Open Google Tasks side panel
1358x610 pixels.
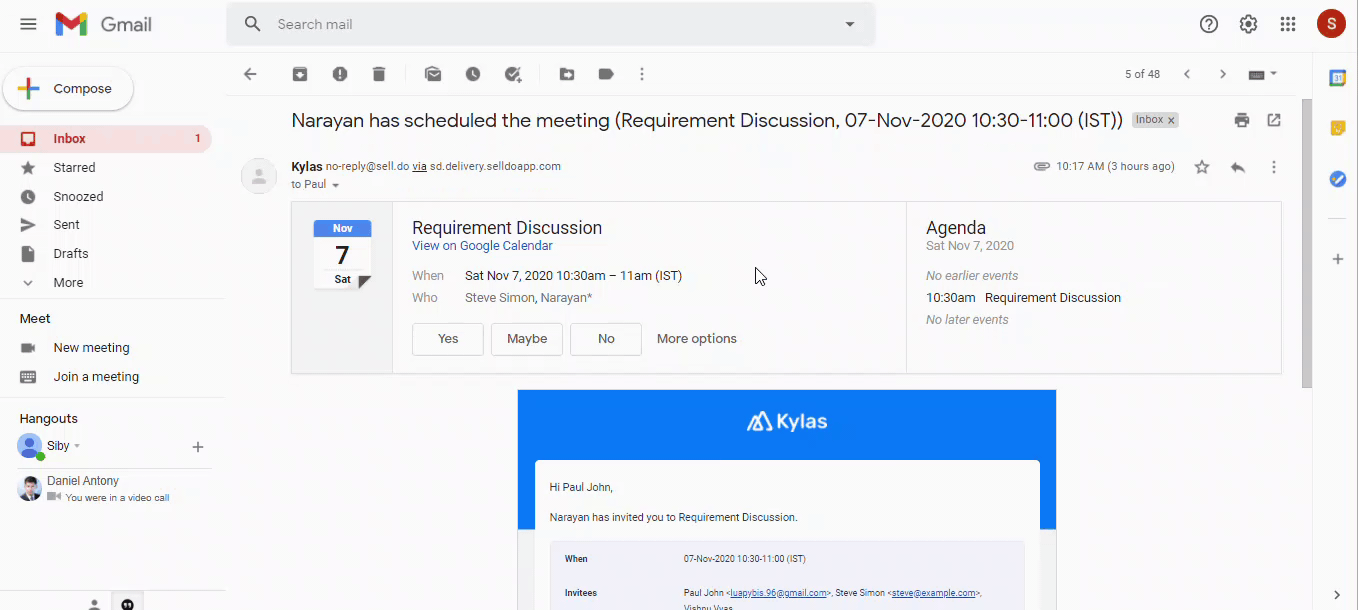[1337, 179]
